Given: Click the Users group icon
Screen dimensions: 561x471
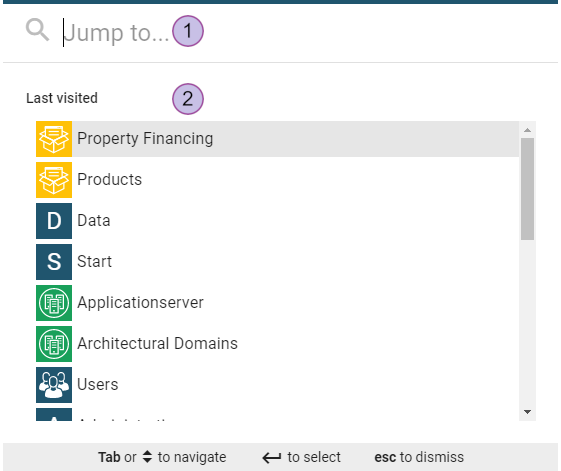Looking at the screenshot, I should coord(54,385).
